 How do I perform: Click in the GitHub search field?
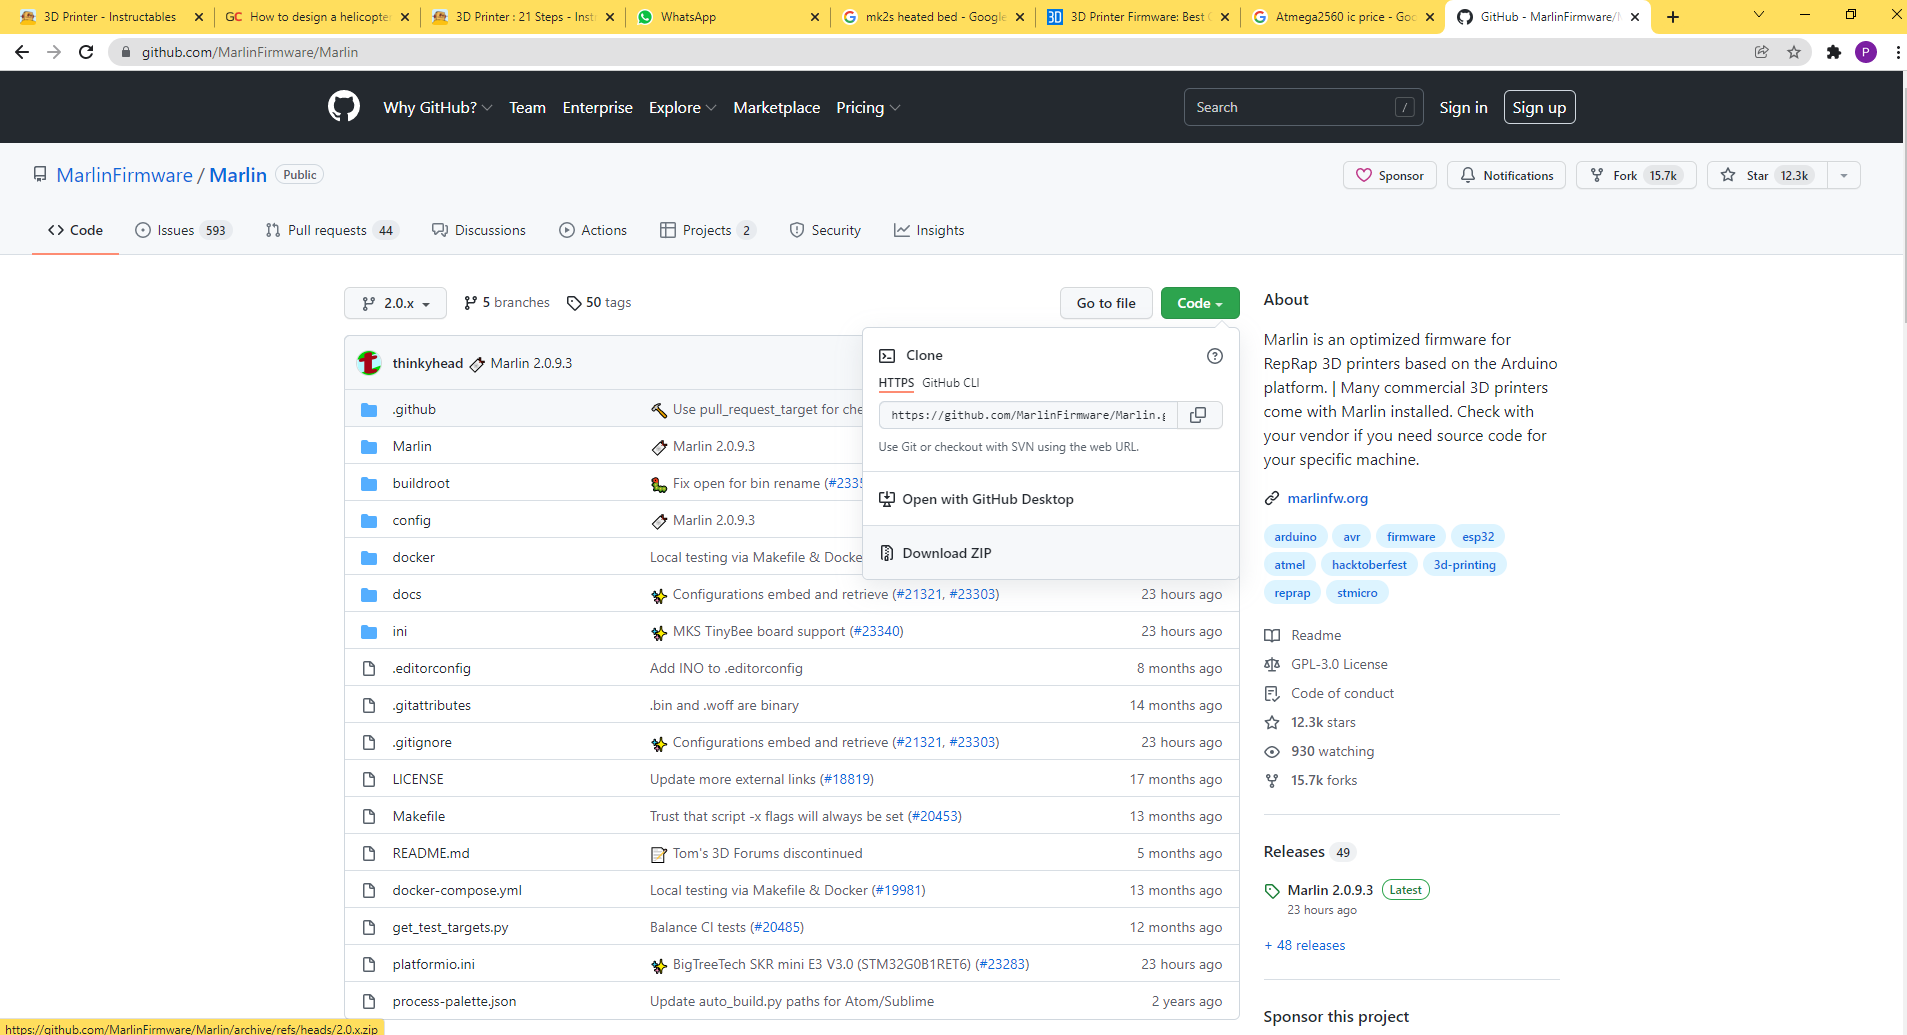click(1304, 107)
